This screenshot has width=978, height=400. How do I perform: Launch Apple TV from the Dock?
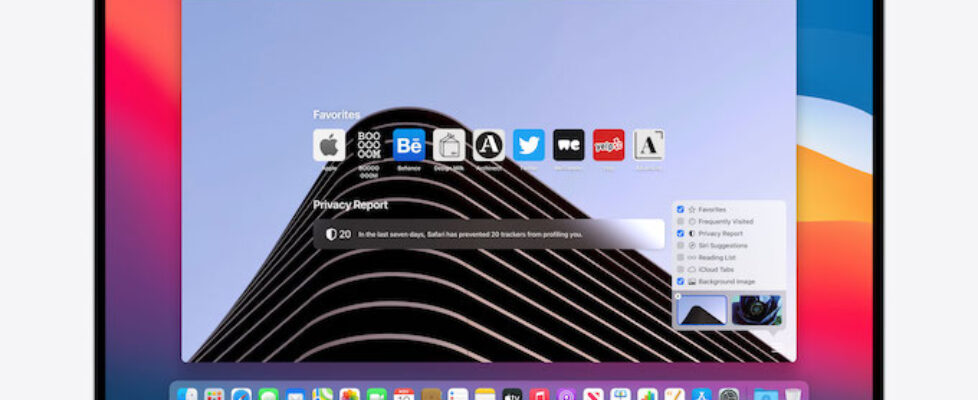coord(512,396)
